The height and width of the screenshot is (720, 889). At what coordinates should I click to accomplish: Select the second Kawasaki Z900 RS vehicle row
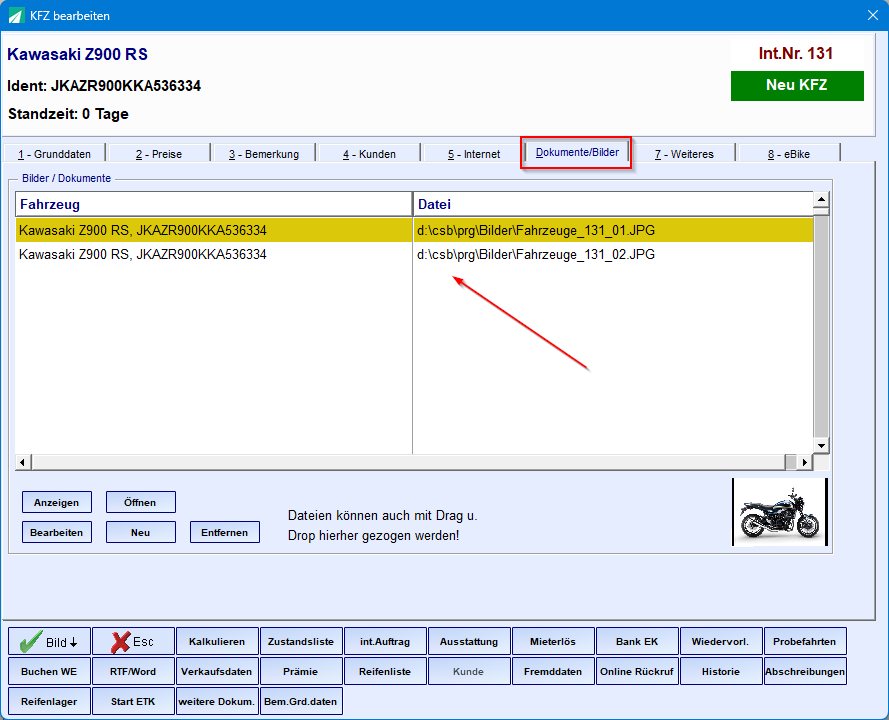(214, 254)
